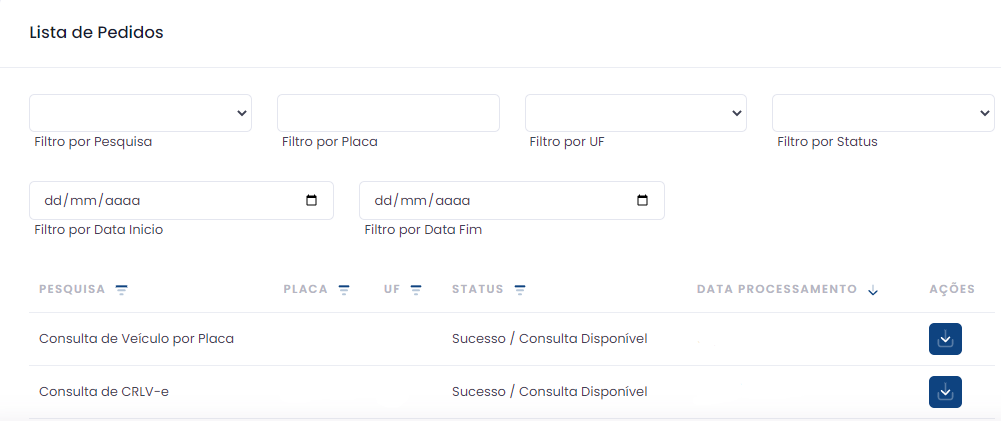Download the Consulta de Veículo por Placa result
1001x421 pixels.
tap(945, 340)
